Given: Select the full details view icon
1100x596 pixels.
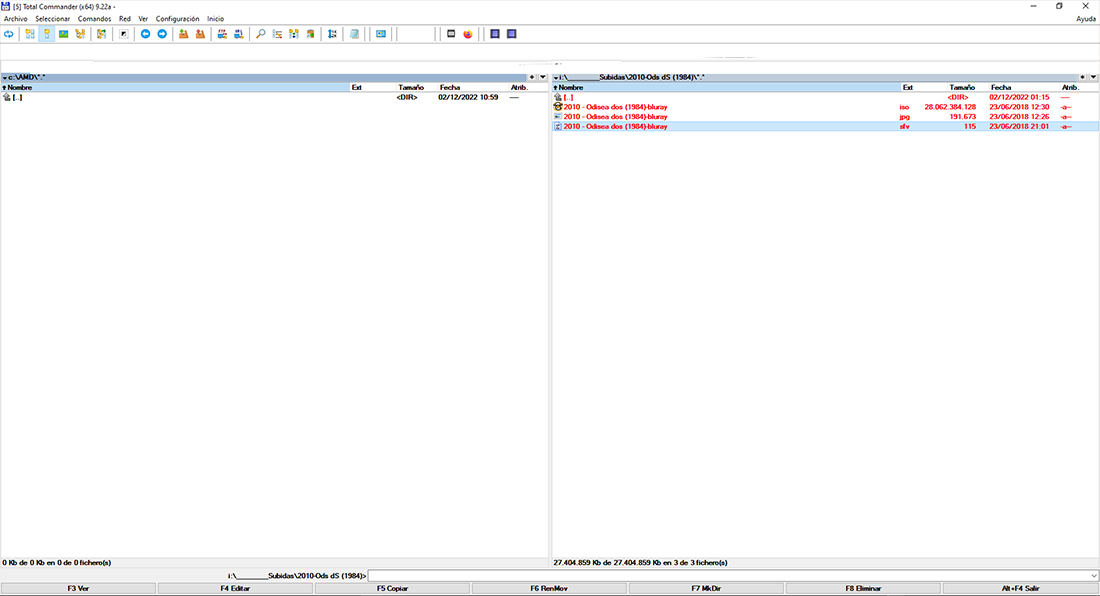Looking at the screenshot, I should coord(47,34).
